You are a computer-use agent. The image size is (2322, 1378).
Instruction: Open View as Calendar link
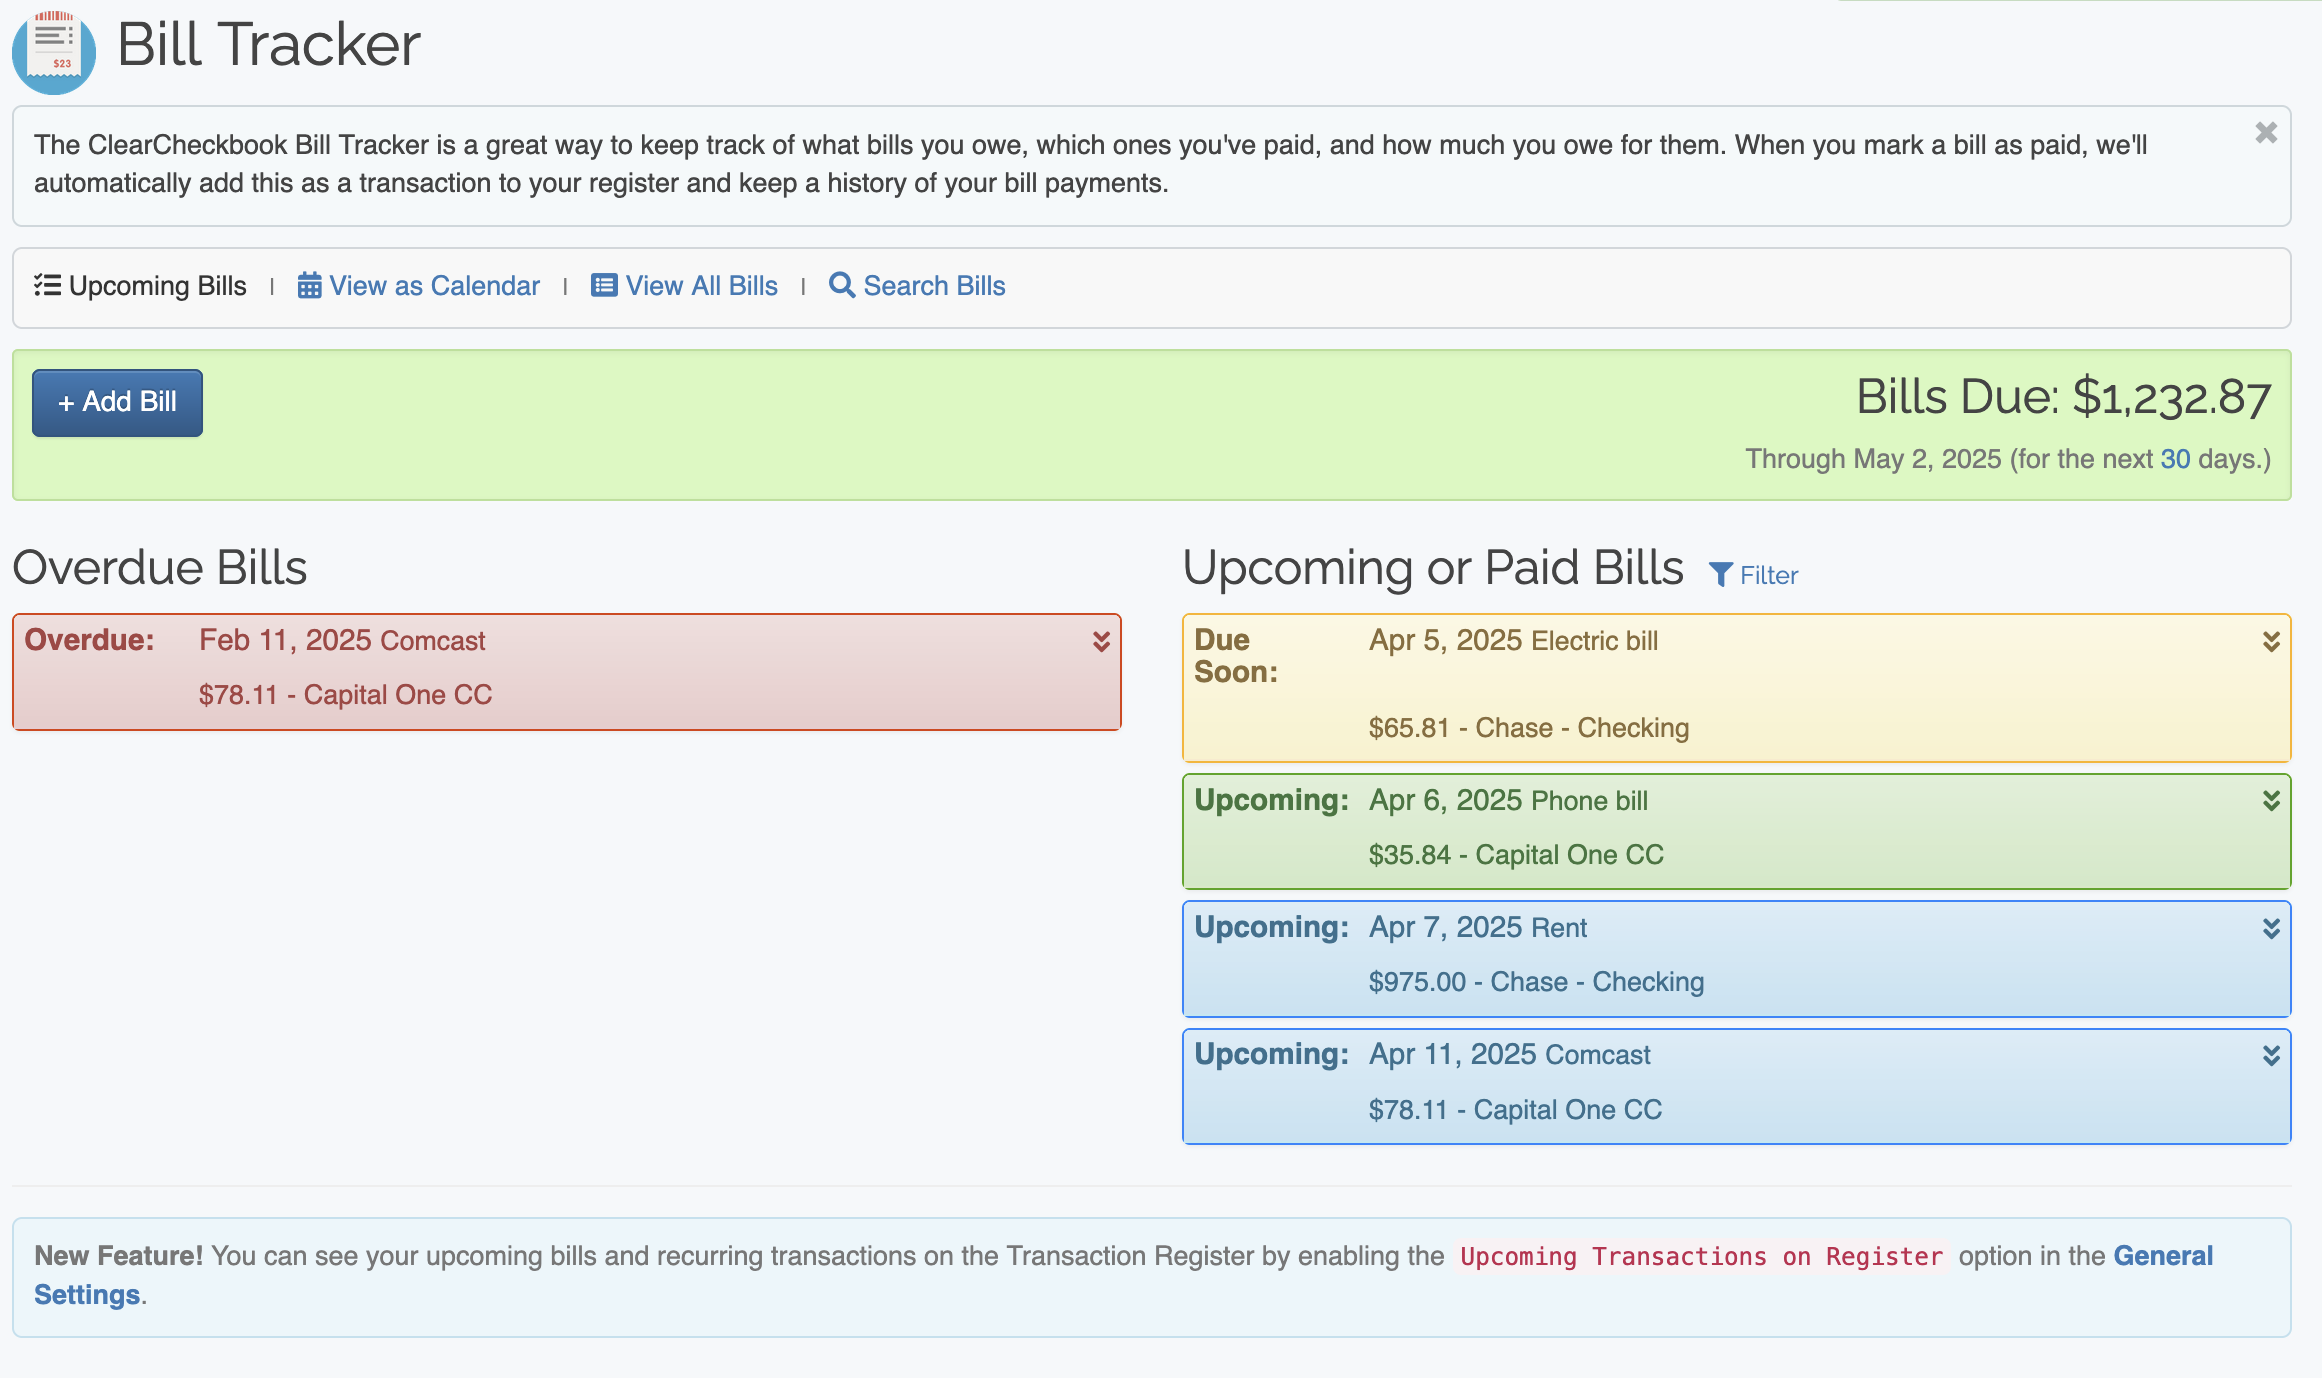tap(434, 286)
